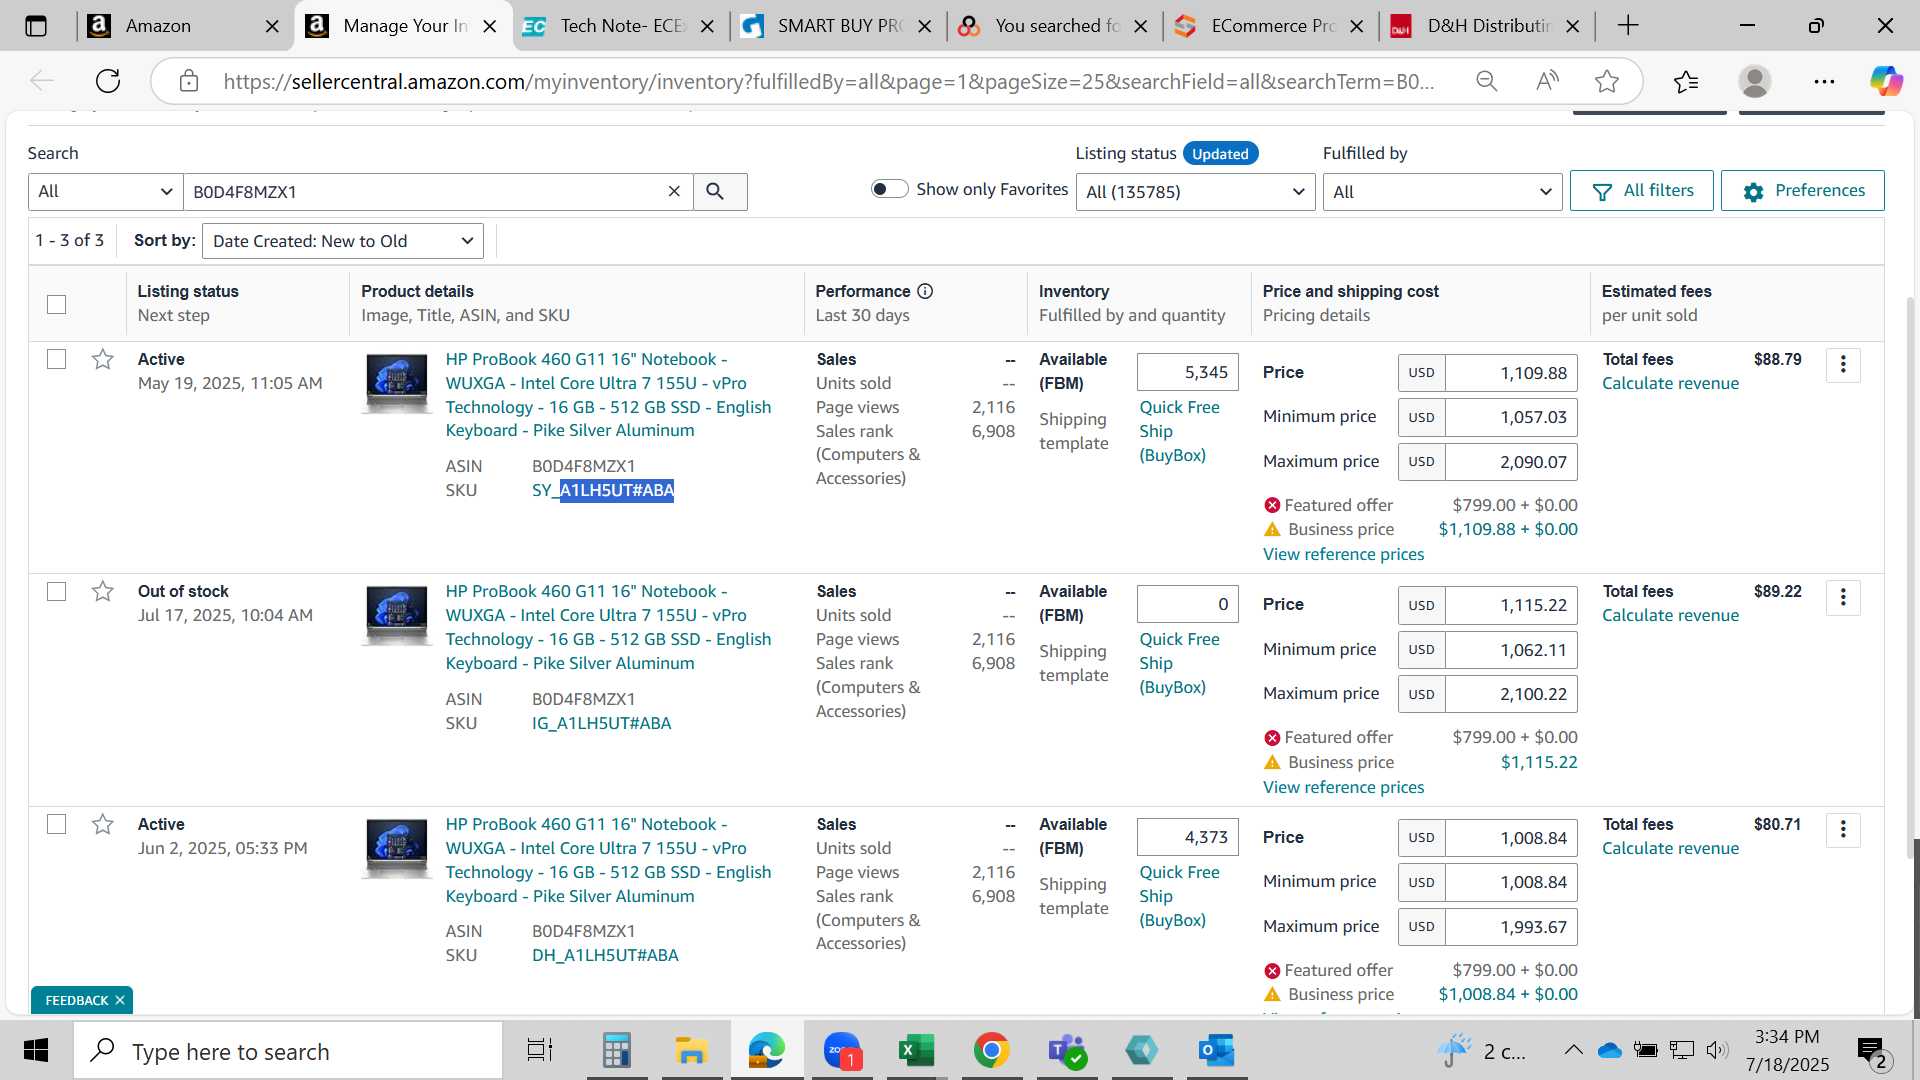This screenshot has width=1920, height=1080.
Task: Select checkbox for the DH_A1LH5UT#ABA listing
Action: tap(57, 824)
